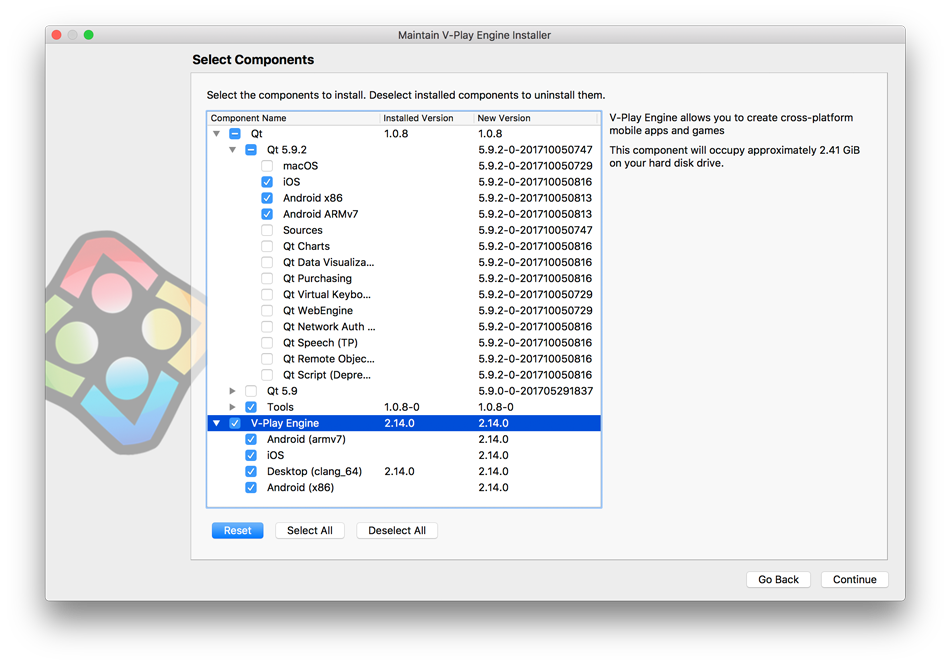Select the V-Play Engine row label
The width and height of the screenshot is (950, 665).
285,423
